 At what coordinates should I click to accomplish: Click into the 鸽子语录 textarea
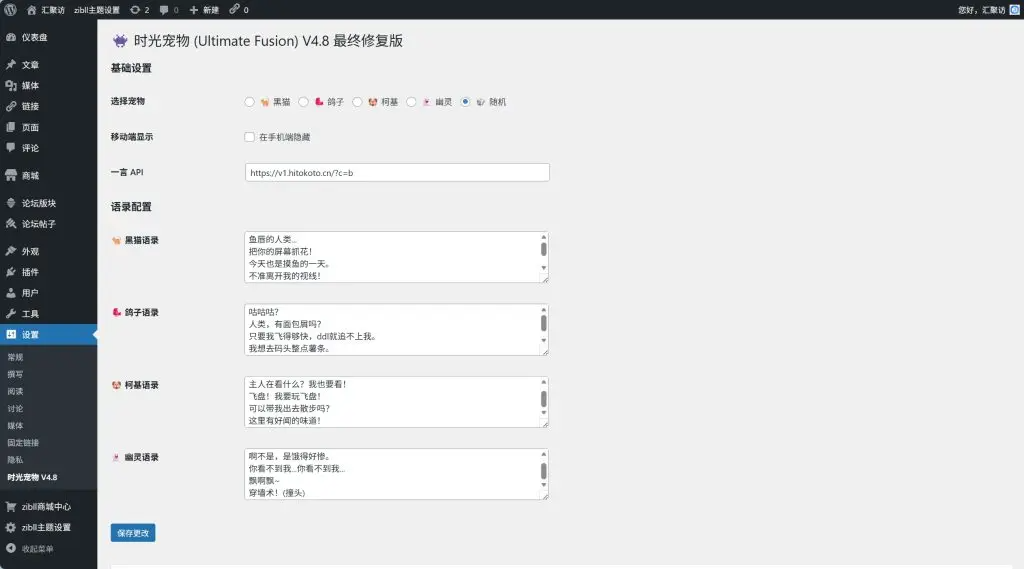click(x=396, y=329)
